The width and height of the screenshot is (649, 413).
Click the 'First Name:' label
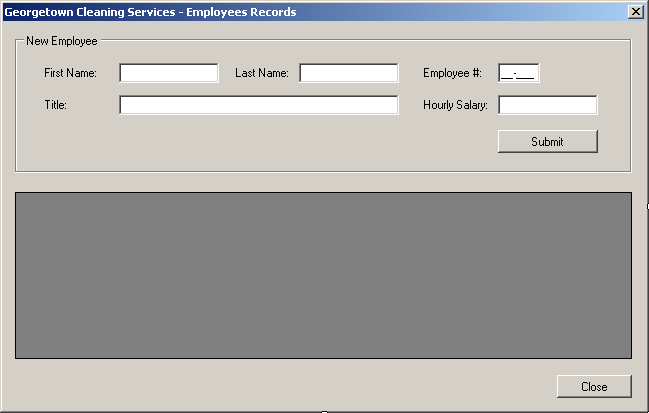(70, 73)
